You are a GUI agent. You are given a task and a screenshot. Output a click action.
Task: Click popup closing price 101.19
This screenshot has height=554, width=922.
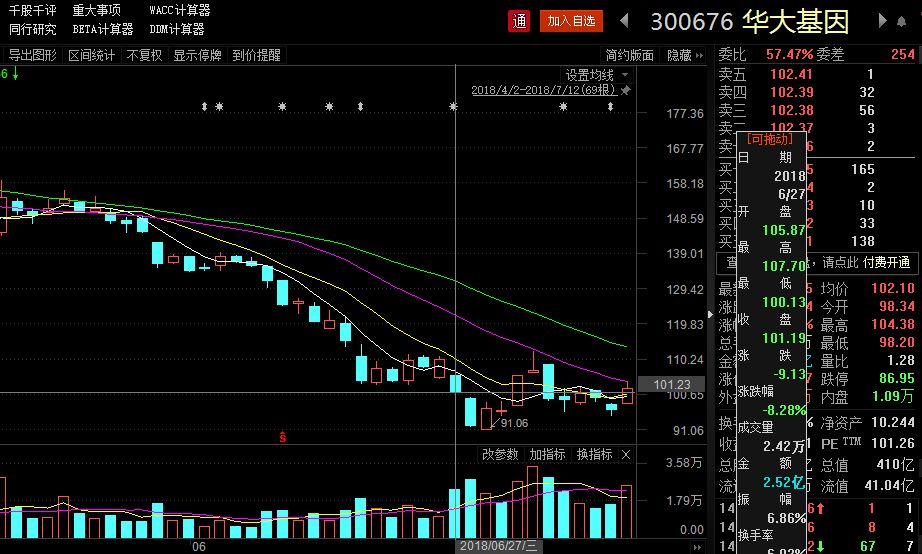[784, 339]
